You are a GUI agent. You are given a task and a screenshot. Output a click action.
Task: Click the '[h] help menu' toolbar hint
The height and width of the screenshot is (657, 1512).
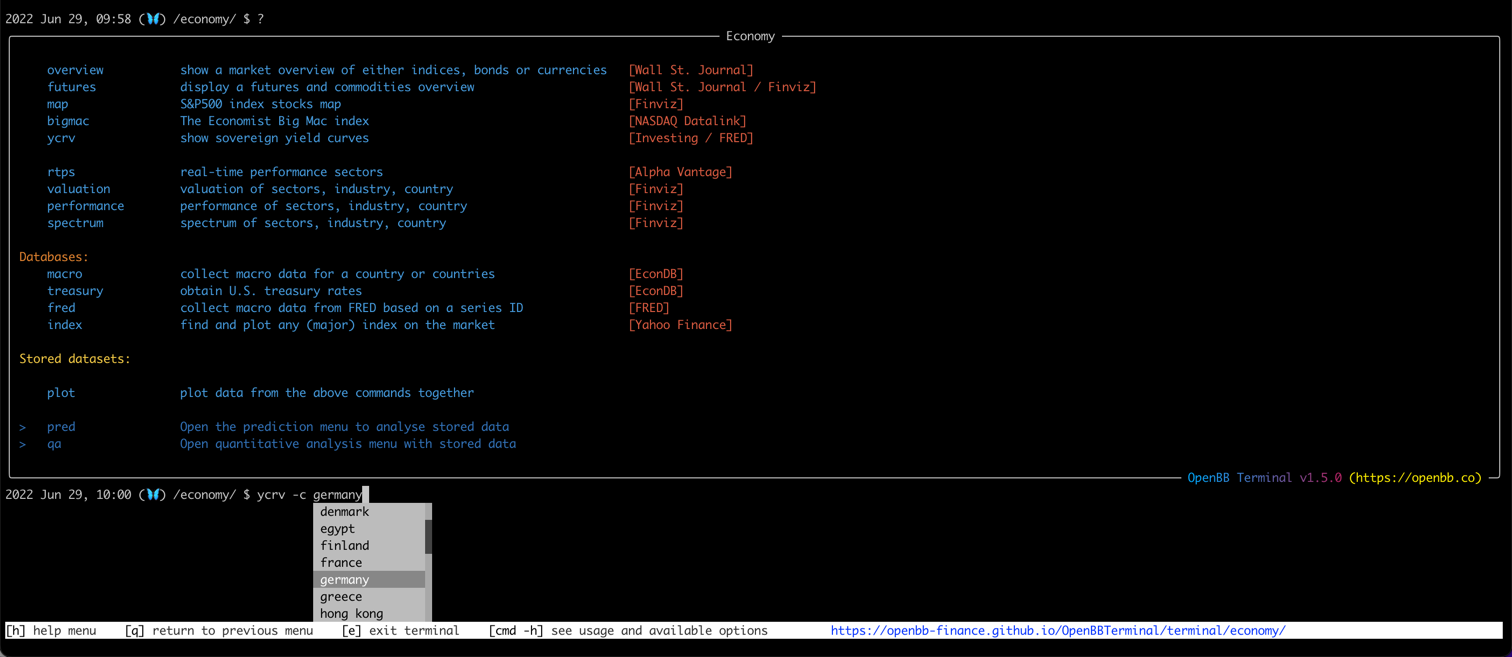51,631
